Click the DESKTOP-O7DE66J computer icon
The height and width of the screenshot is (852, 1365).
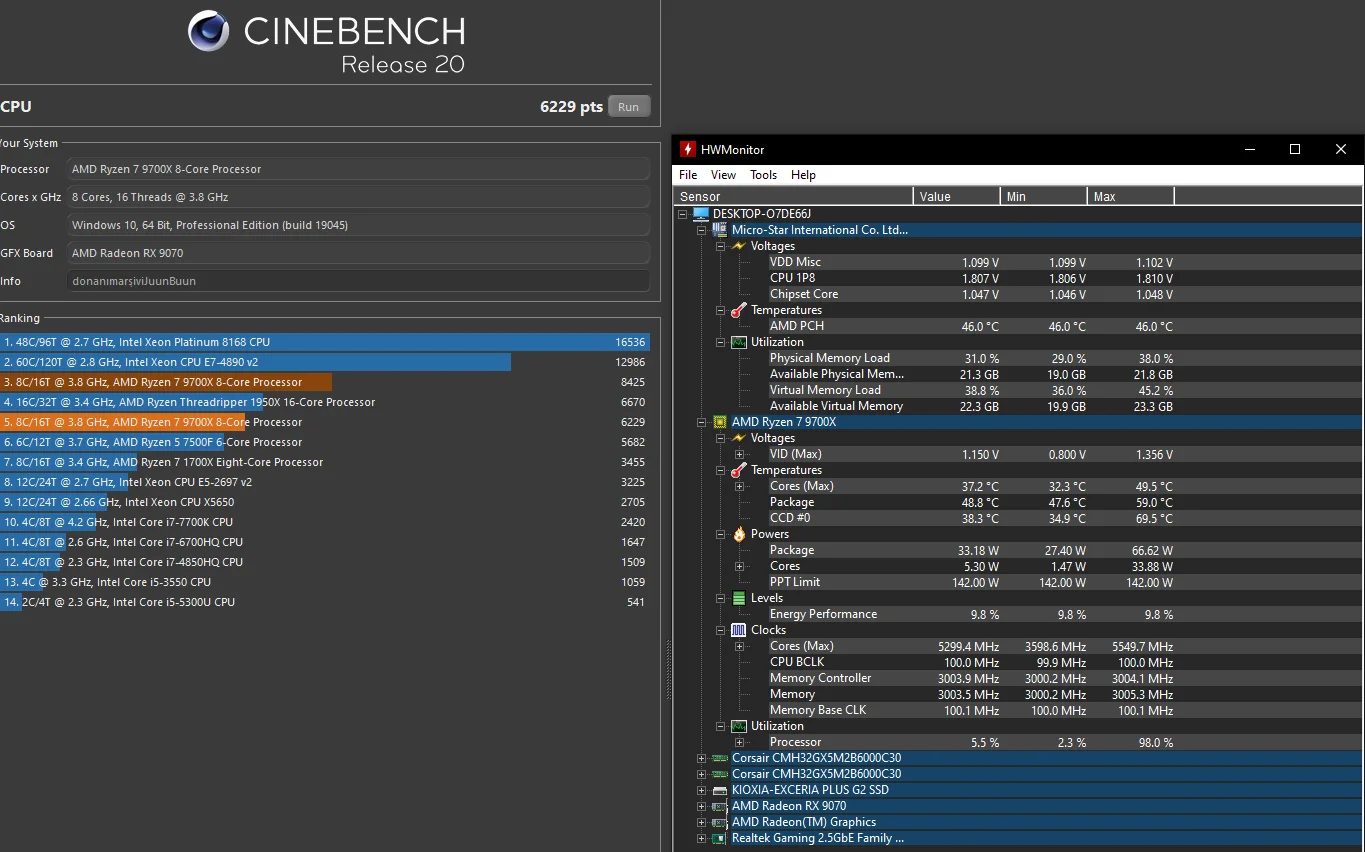pyautogui.click(x=701, y=214)
